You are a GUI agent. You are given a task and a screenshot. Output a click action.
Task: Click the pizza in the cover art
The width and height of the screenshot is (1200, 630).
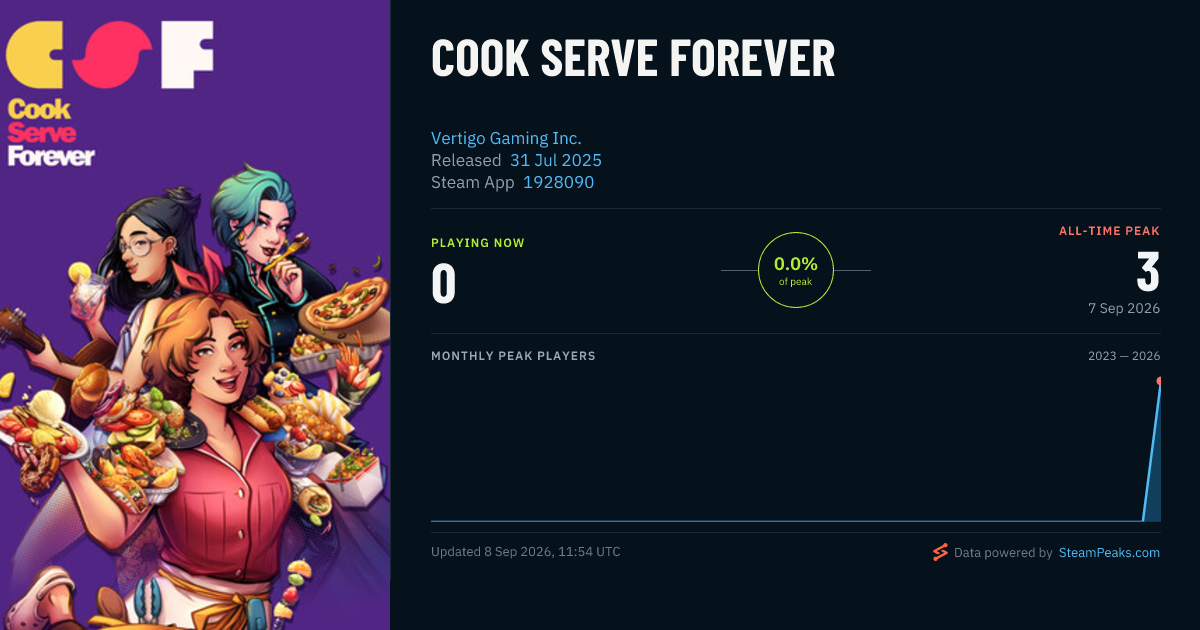(345, 308)
